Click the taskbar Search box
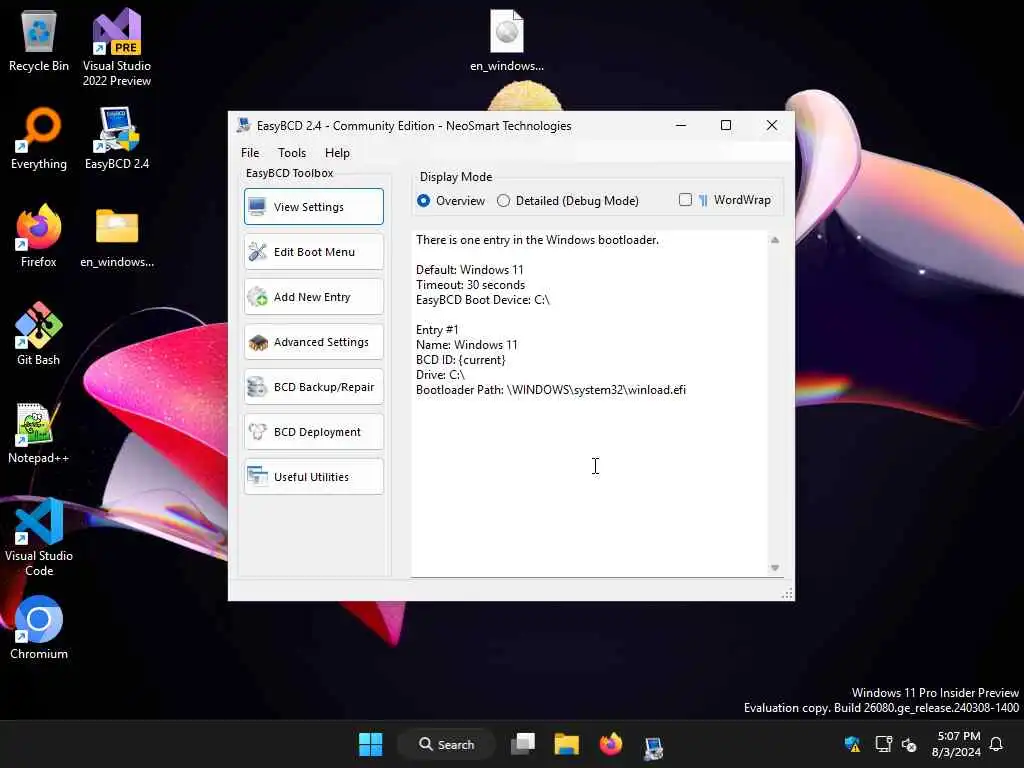The height and width of the screenshot is (768, 1024). [x=447, y=744]
